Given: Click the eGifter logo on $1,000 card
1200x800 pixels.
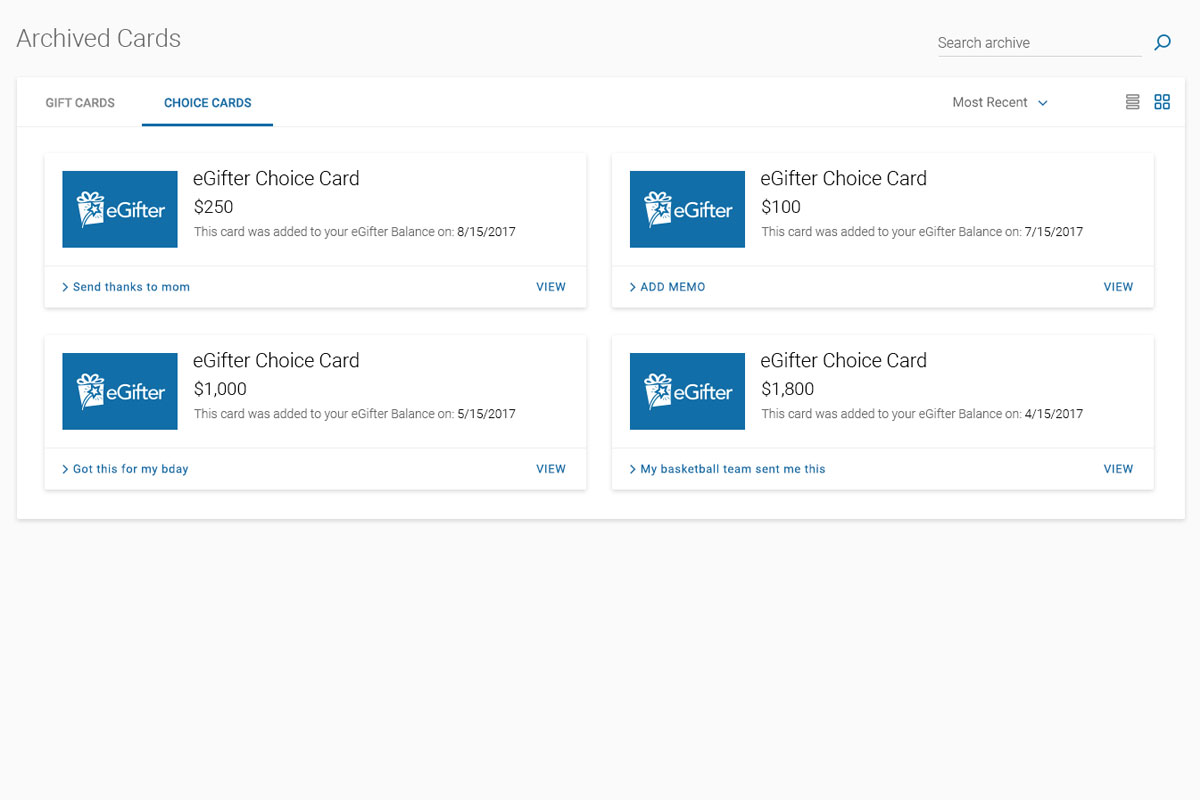Looking at the screenshot, I should 120,391.
